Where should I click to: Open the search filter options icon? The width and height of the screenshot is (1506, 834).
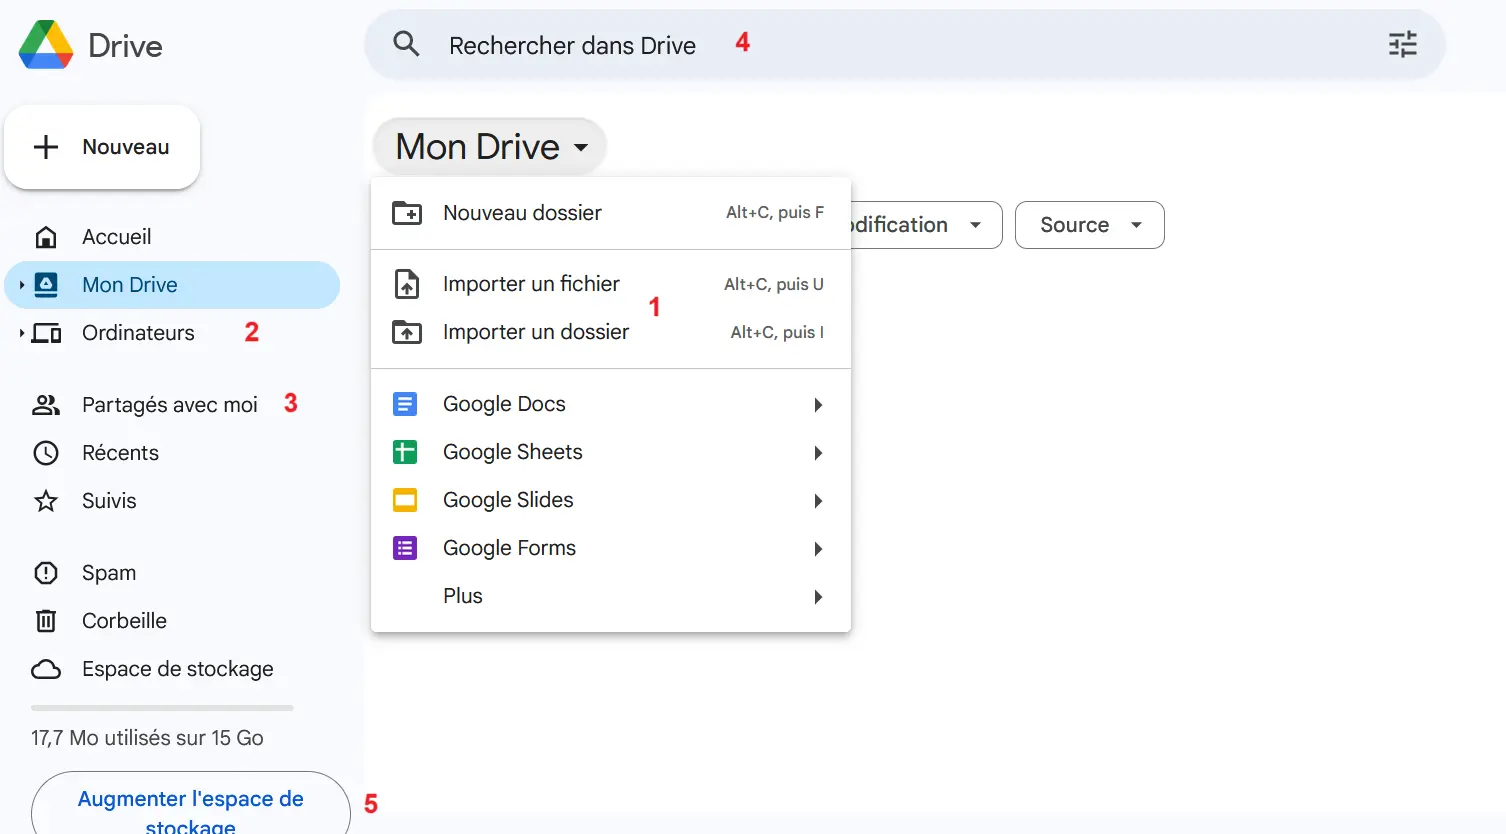point(1402,44)
